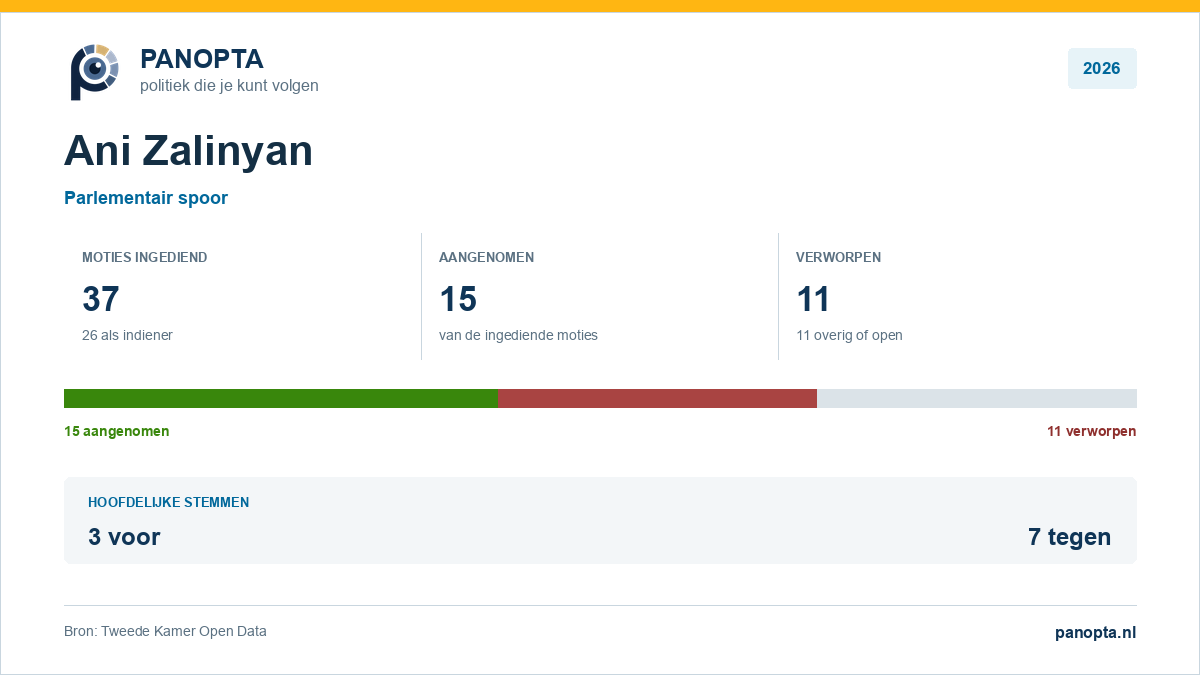Click the Aangenomen count 15

pos(458,299)
